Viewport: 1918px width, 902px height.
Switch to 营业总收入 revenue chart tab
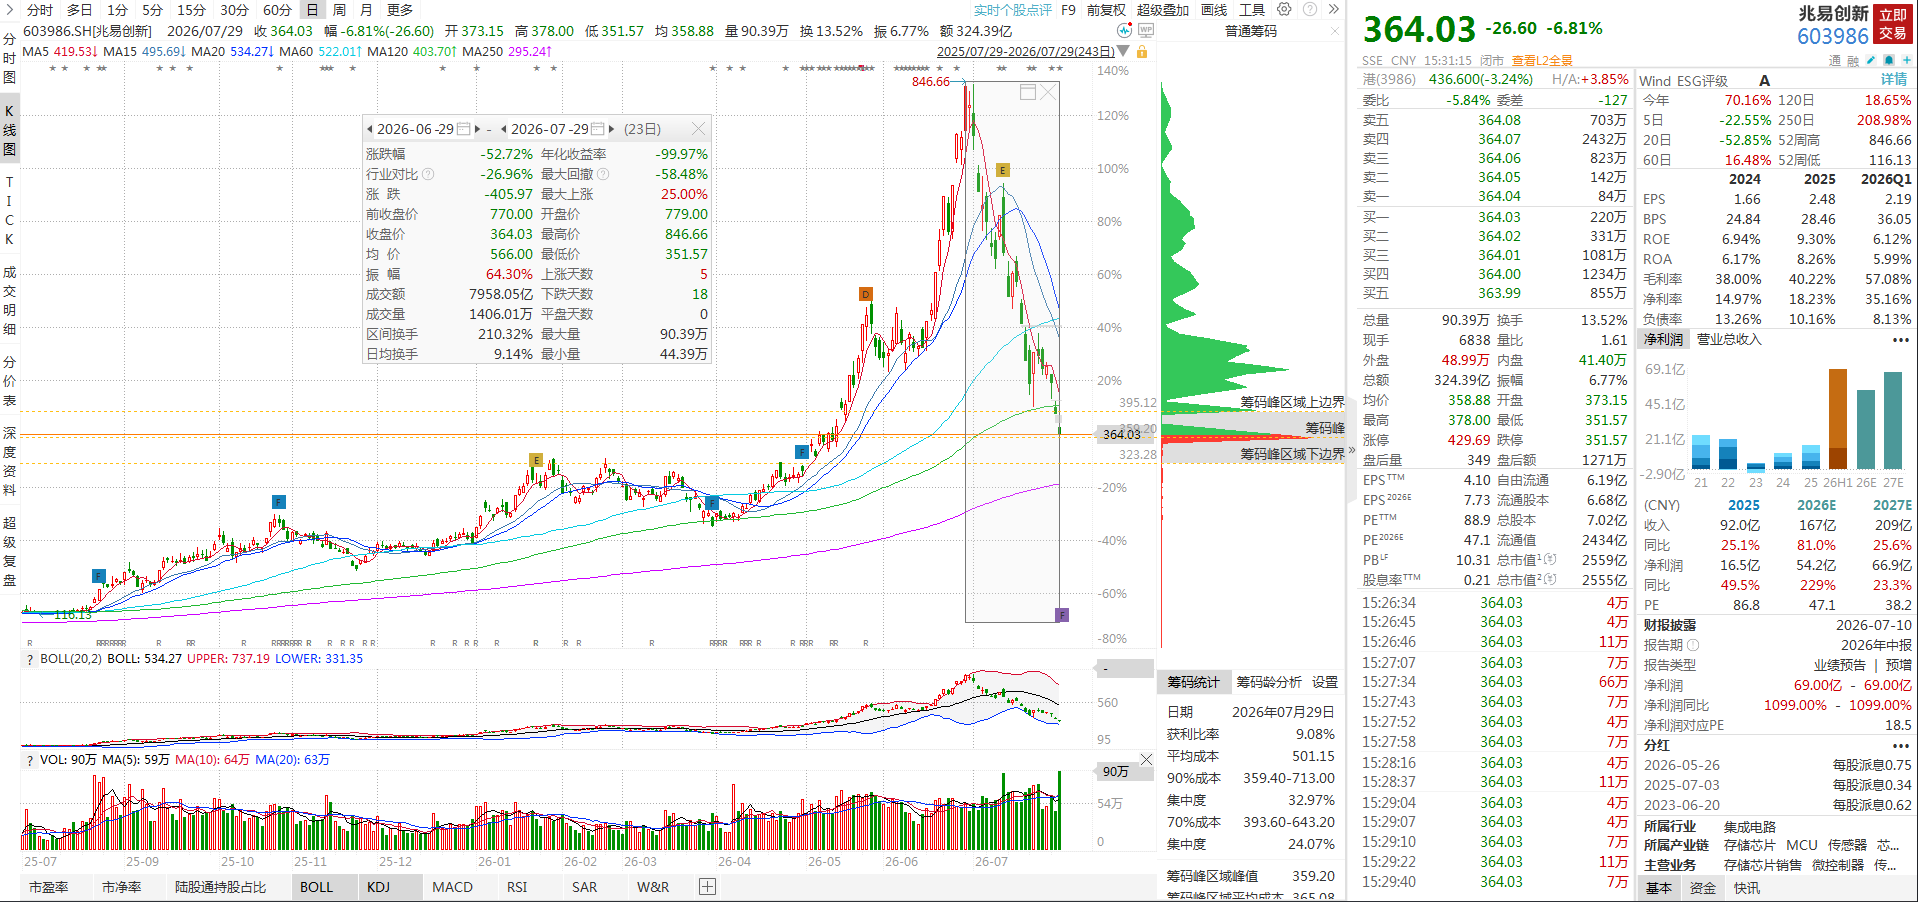pyautogui.click(x=1729, y=339)
